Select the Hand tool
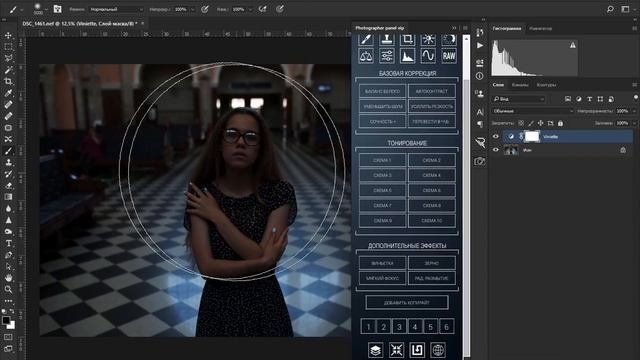The height and width of the screenshot is (360, 640). [x=8, y=278]
